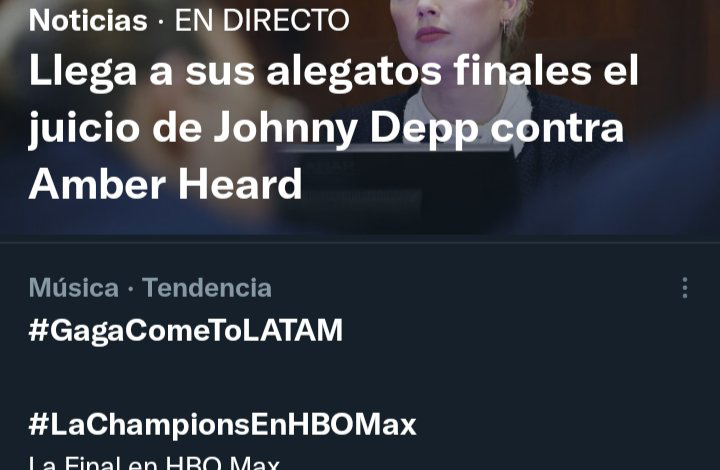720x470 pixels.
Task: Click the words 'Amber Heard' in the headline
Action: 165,184
